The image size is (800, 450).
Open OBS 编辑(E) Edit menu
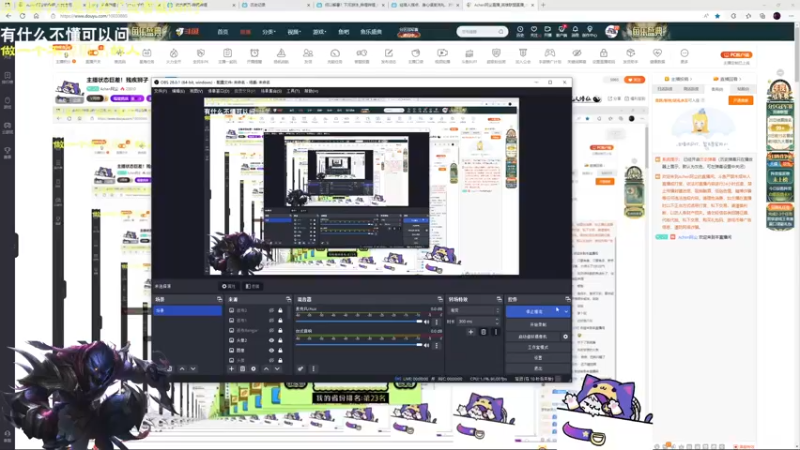pyautogui.click(x=178, y=91)
